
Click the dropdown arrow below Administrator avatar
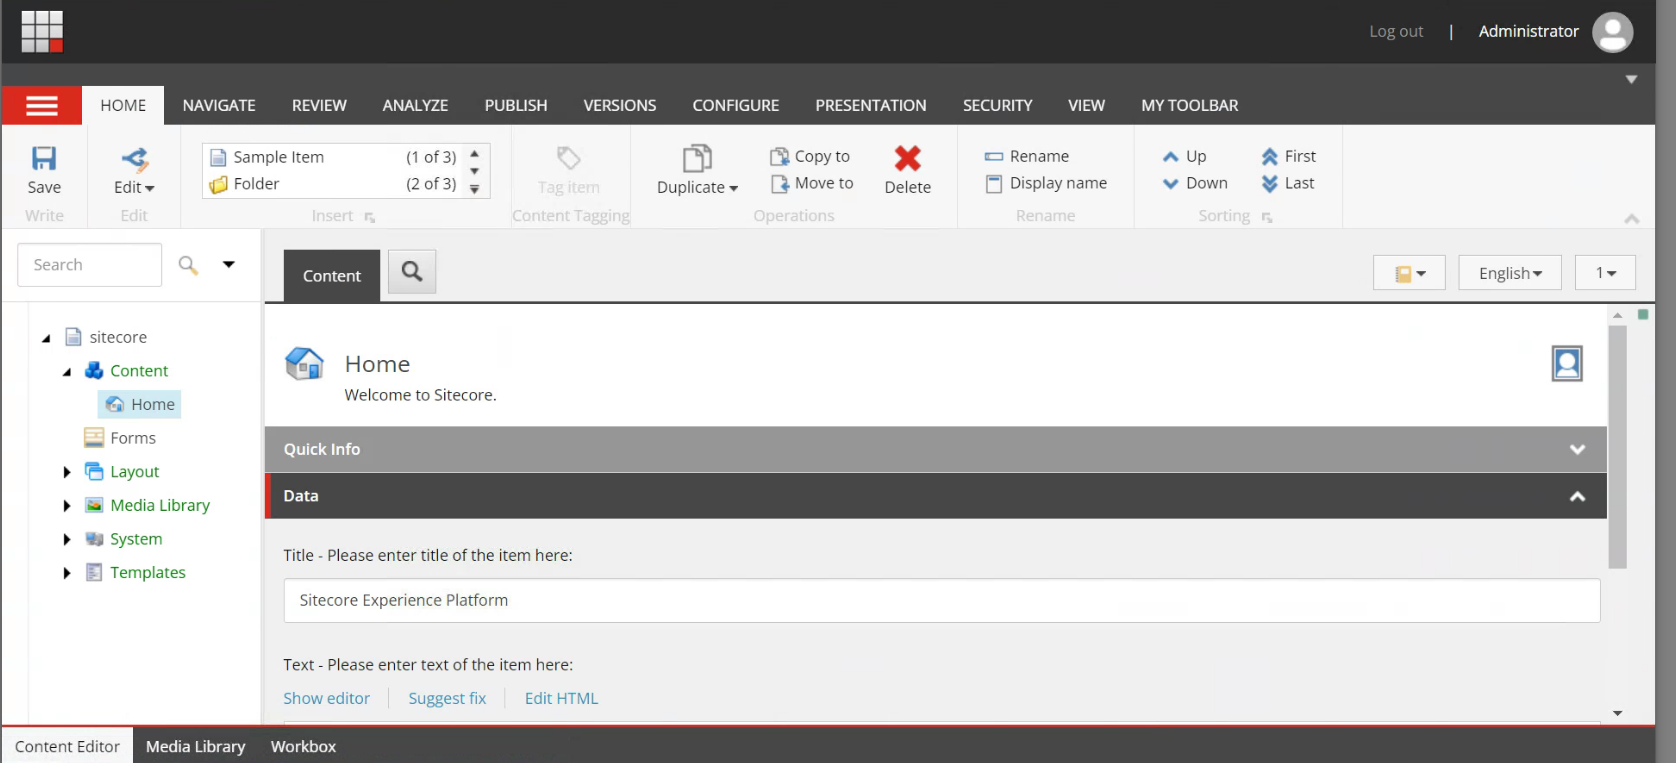tap(1631, 79)
